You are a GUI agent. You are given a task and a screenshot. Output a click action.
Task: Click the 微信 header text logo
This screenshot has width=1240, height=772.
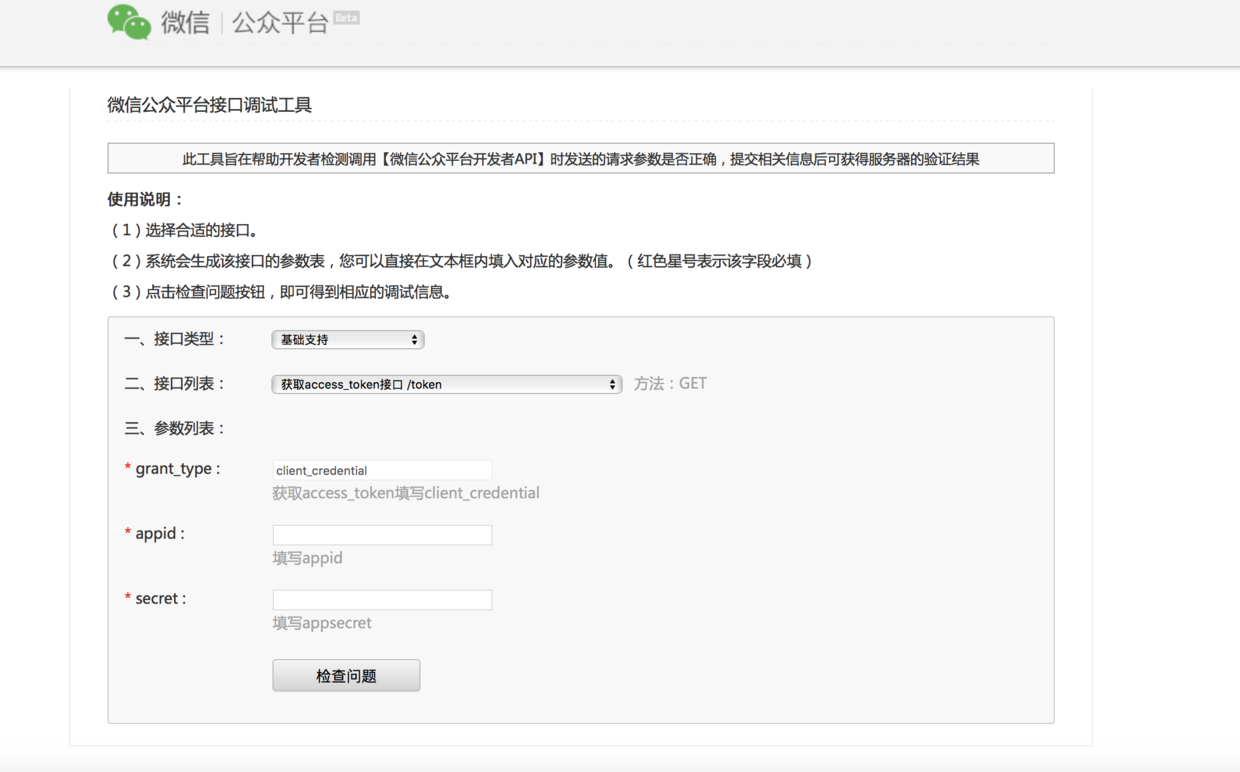point(185,23)
